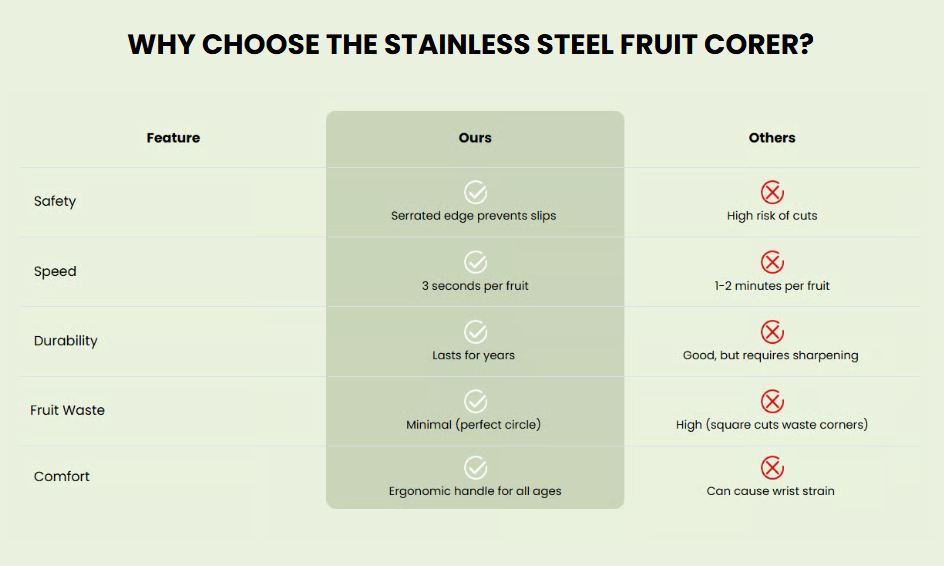This screenshot has width=944, height=566.
Task: Click the 'Feature' column header
Action: click(173, 138)
